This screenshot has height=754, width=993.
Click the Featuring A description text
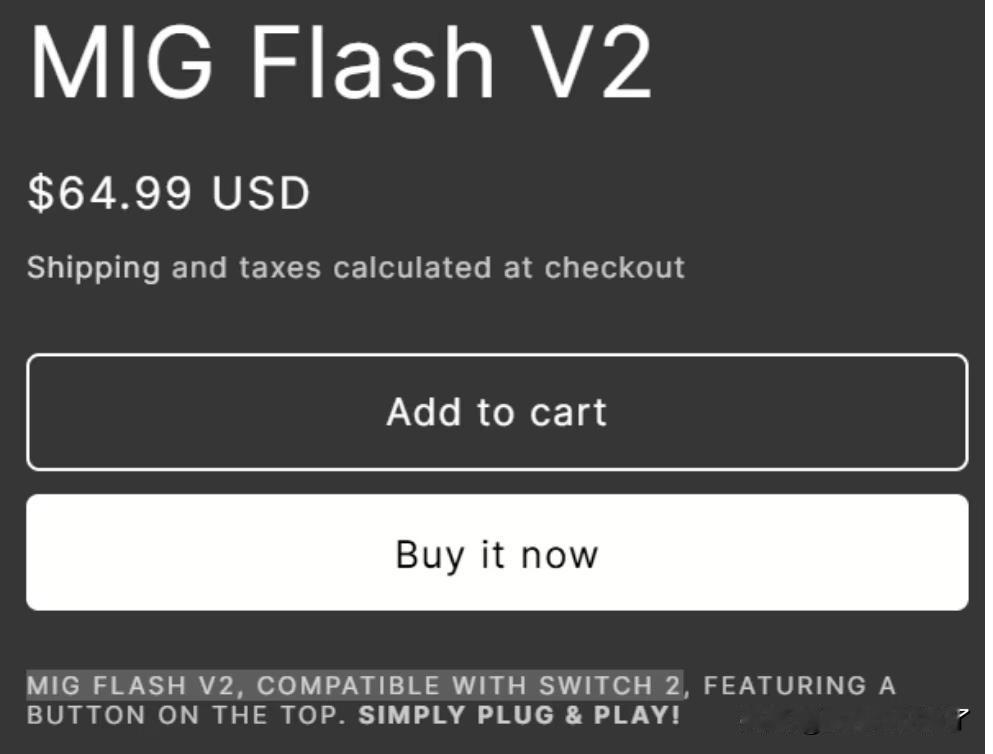click(x=800, y=686)
